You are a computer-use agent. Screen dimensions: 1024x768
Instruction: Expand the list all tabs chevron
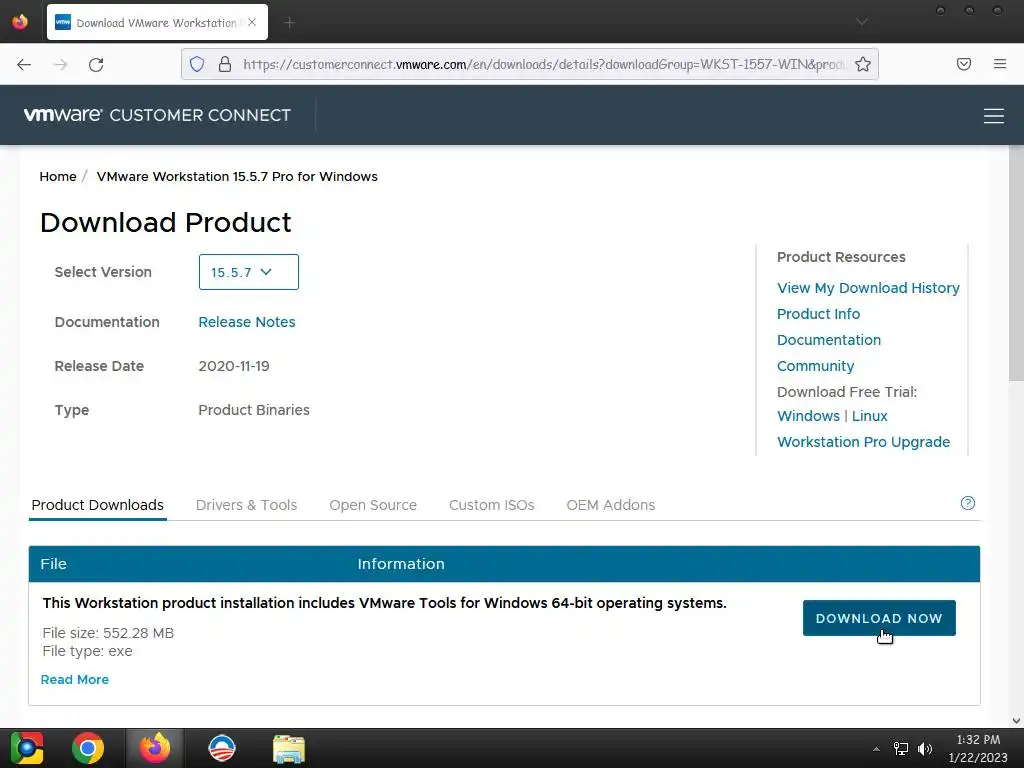pyautogui.click(x=862, y=22)
